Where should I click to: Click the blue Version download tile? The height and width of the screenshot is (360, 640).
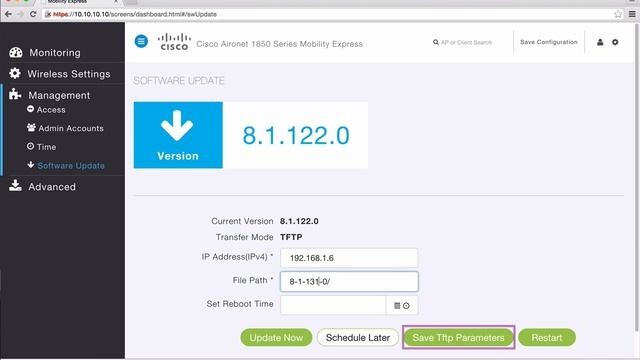[x=178, y=135]
